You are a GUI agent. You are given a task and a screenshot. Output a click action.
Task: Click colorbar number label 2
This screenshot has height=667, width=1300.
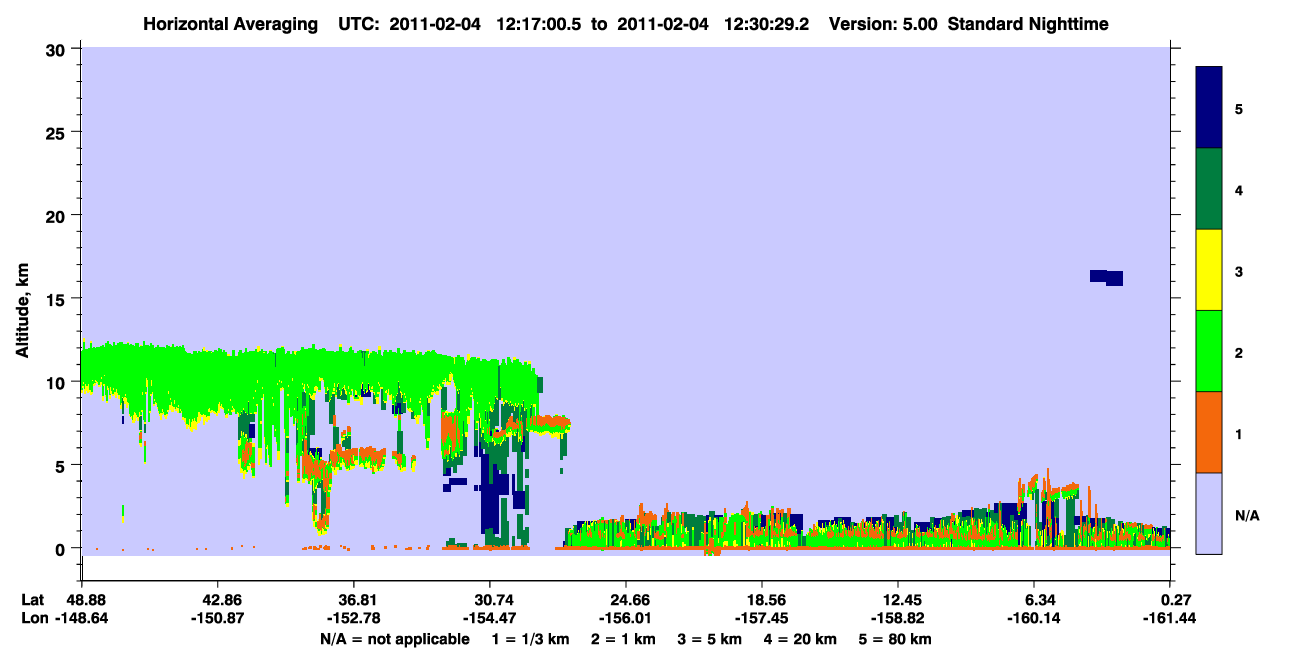pos(1239,353)
